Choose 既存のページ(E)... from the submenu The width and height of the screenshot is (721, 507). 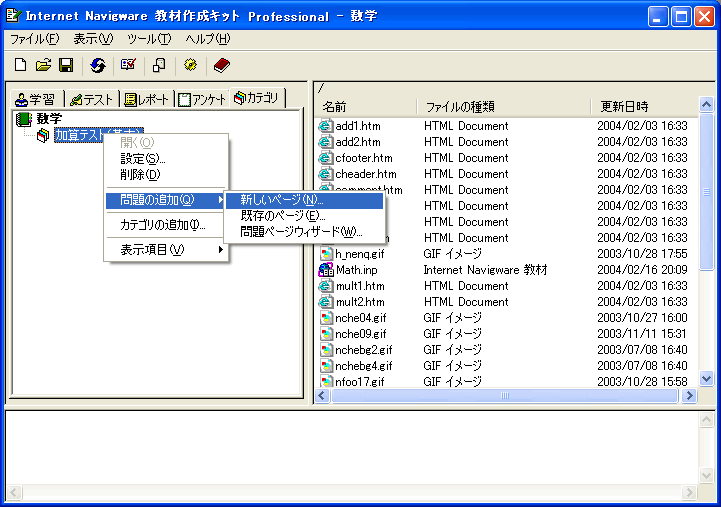[x=283, y=216]
